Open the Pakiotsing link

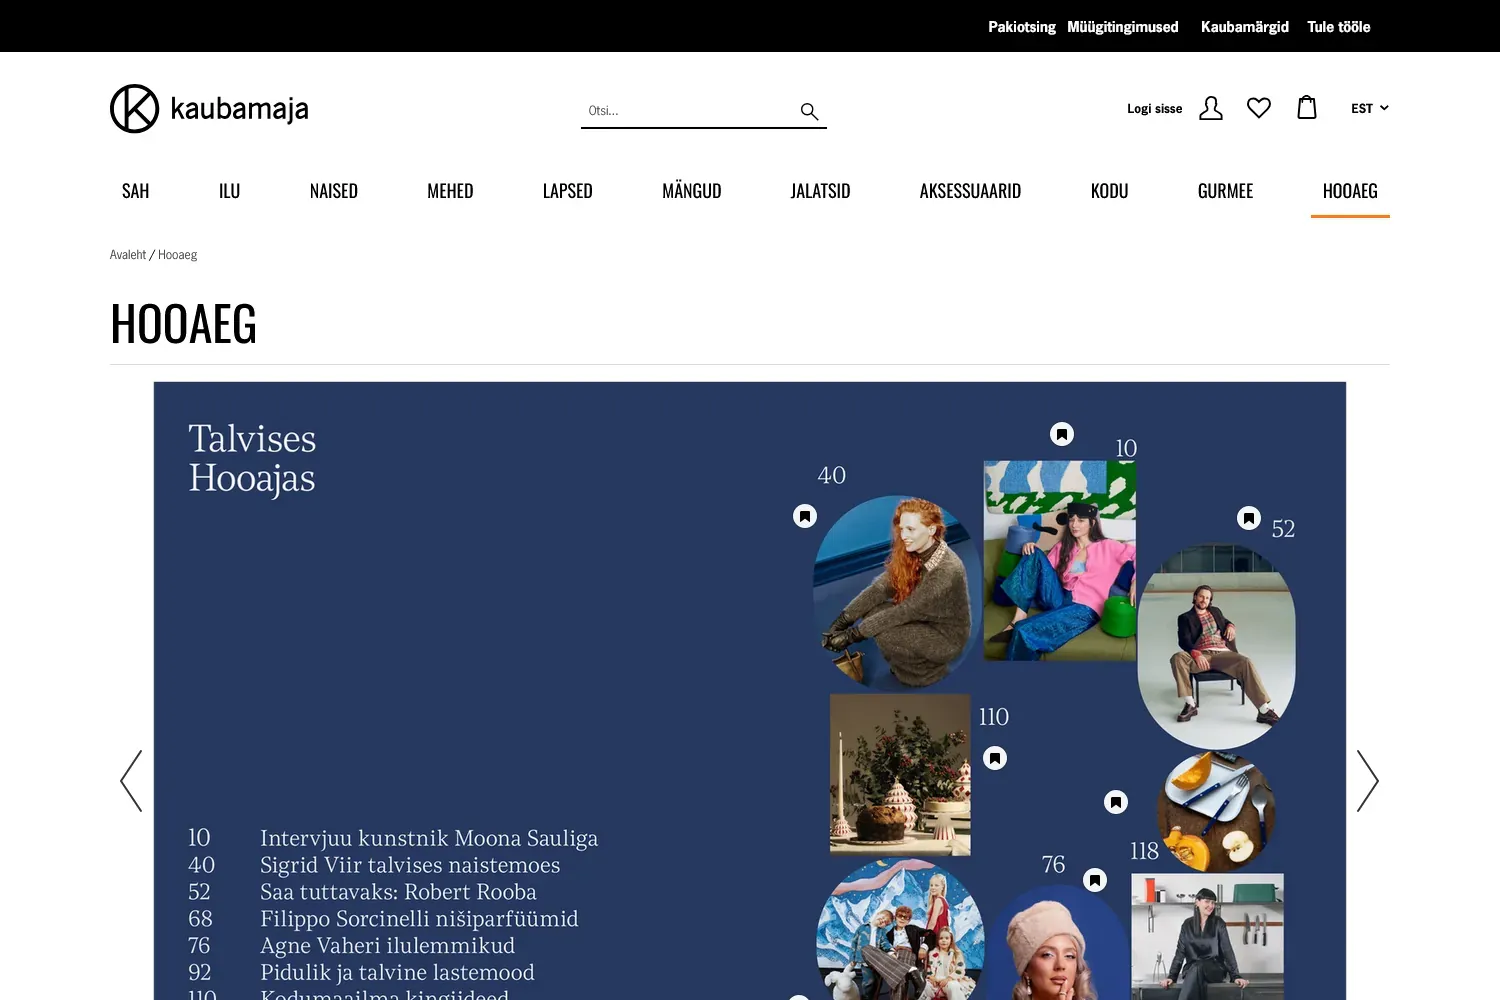coord(1021,27)
